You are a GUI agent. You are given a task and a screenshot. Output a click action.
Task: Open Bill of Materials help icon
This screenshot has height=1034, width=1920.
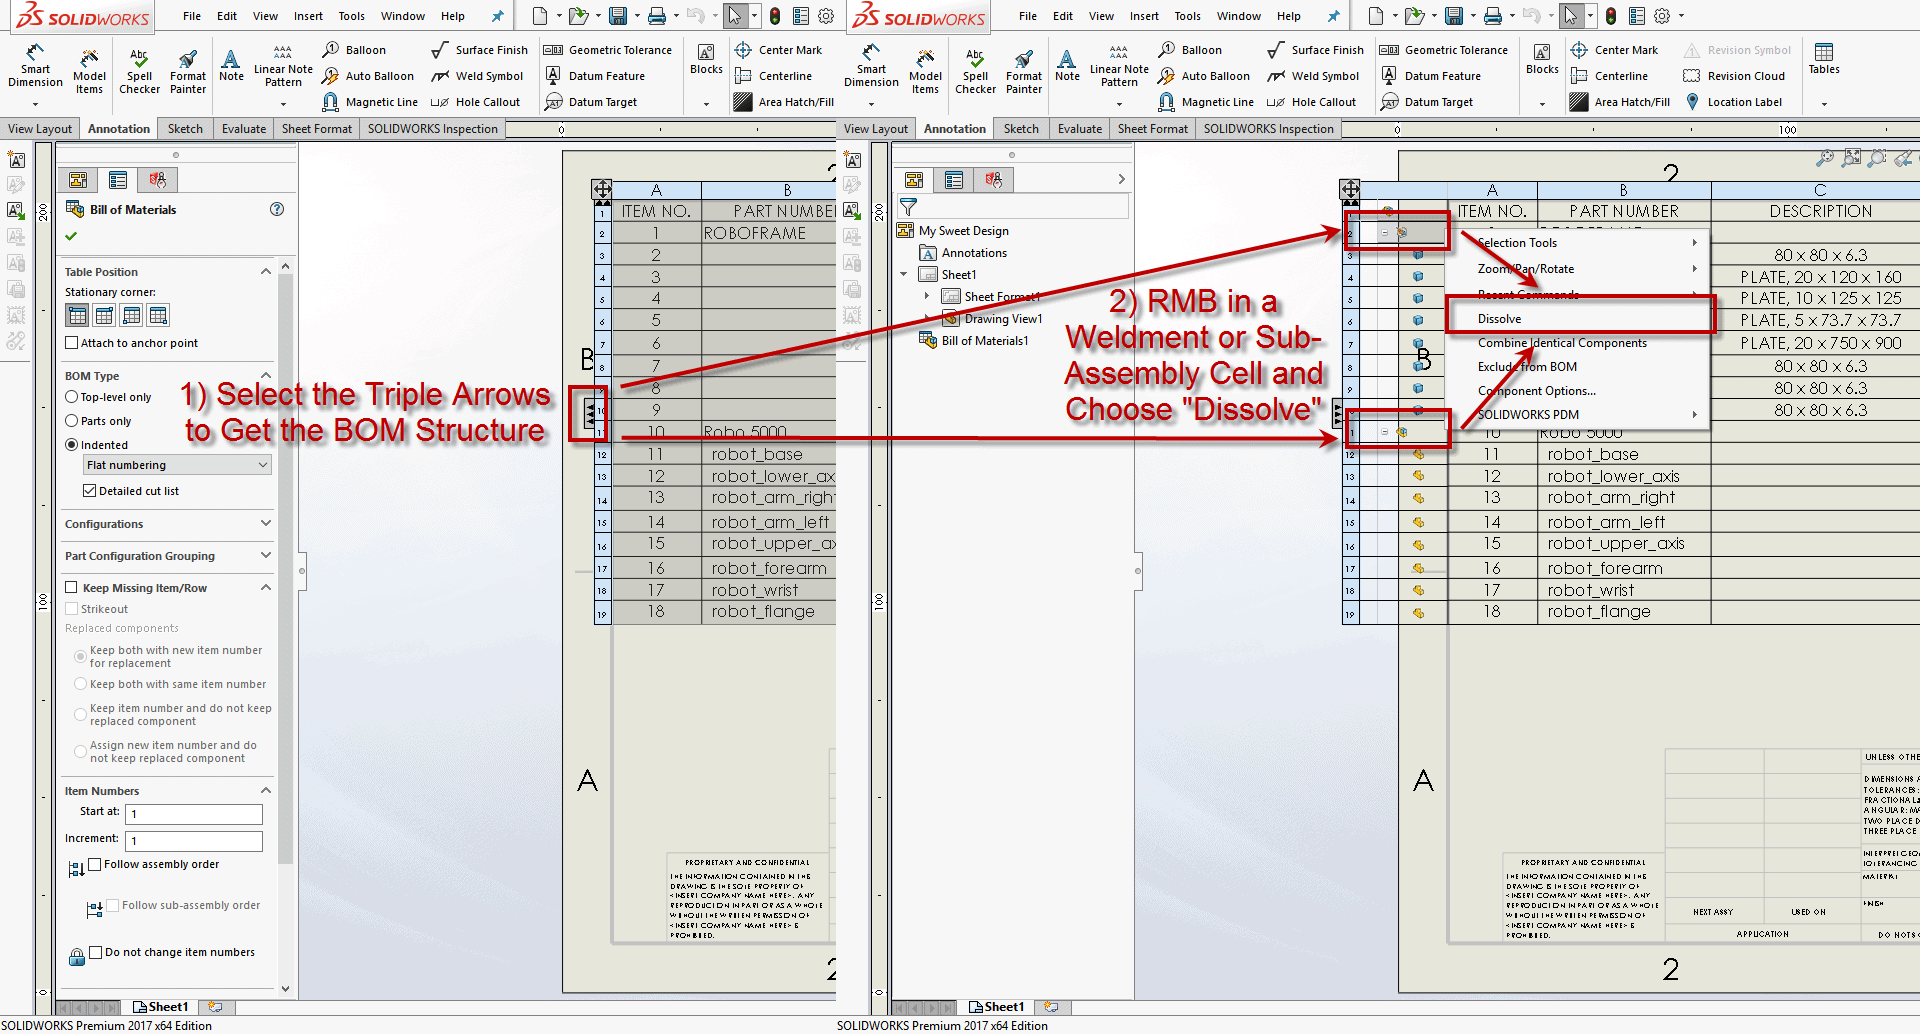(277, 209)
